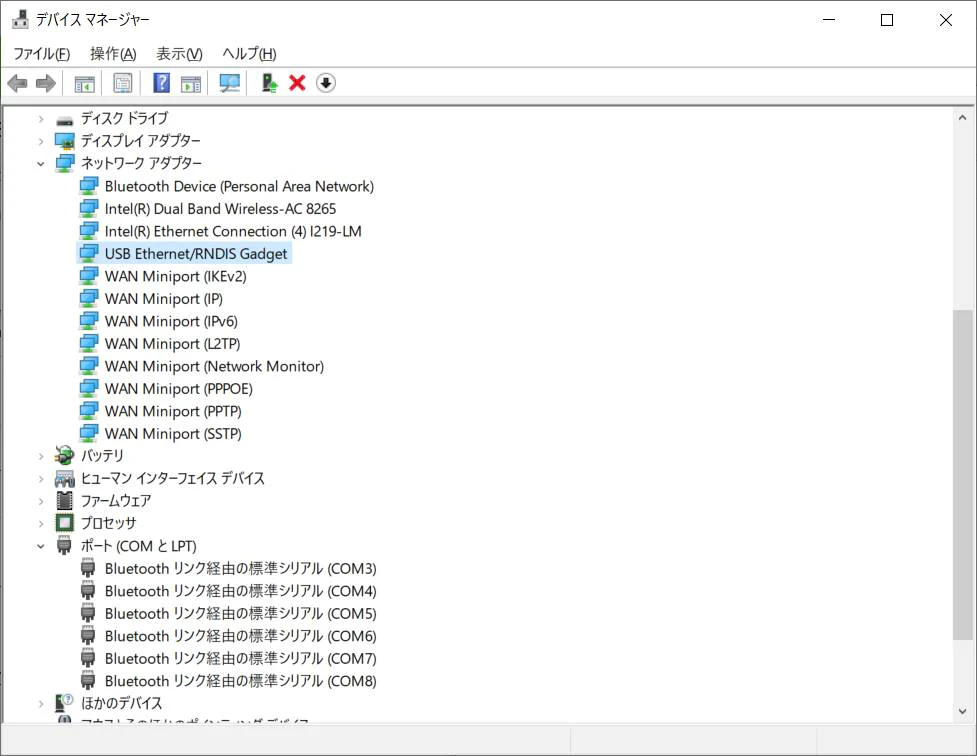Expand the ディスク ドライブ node

[41, 118]
